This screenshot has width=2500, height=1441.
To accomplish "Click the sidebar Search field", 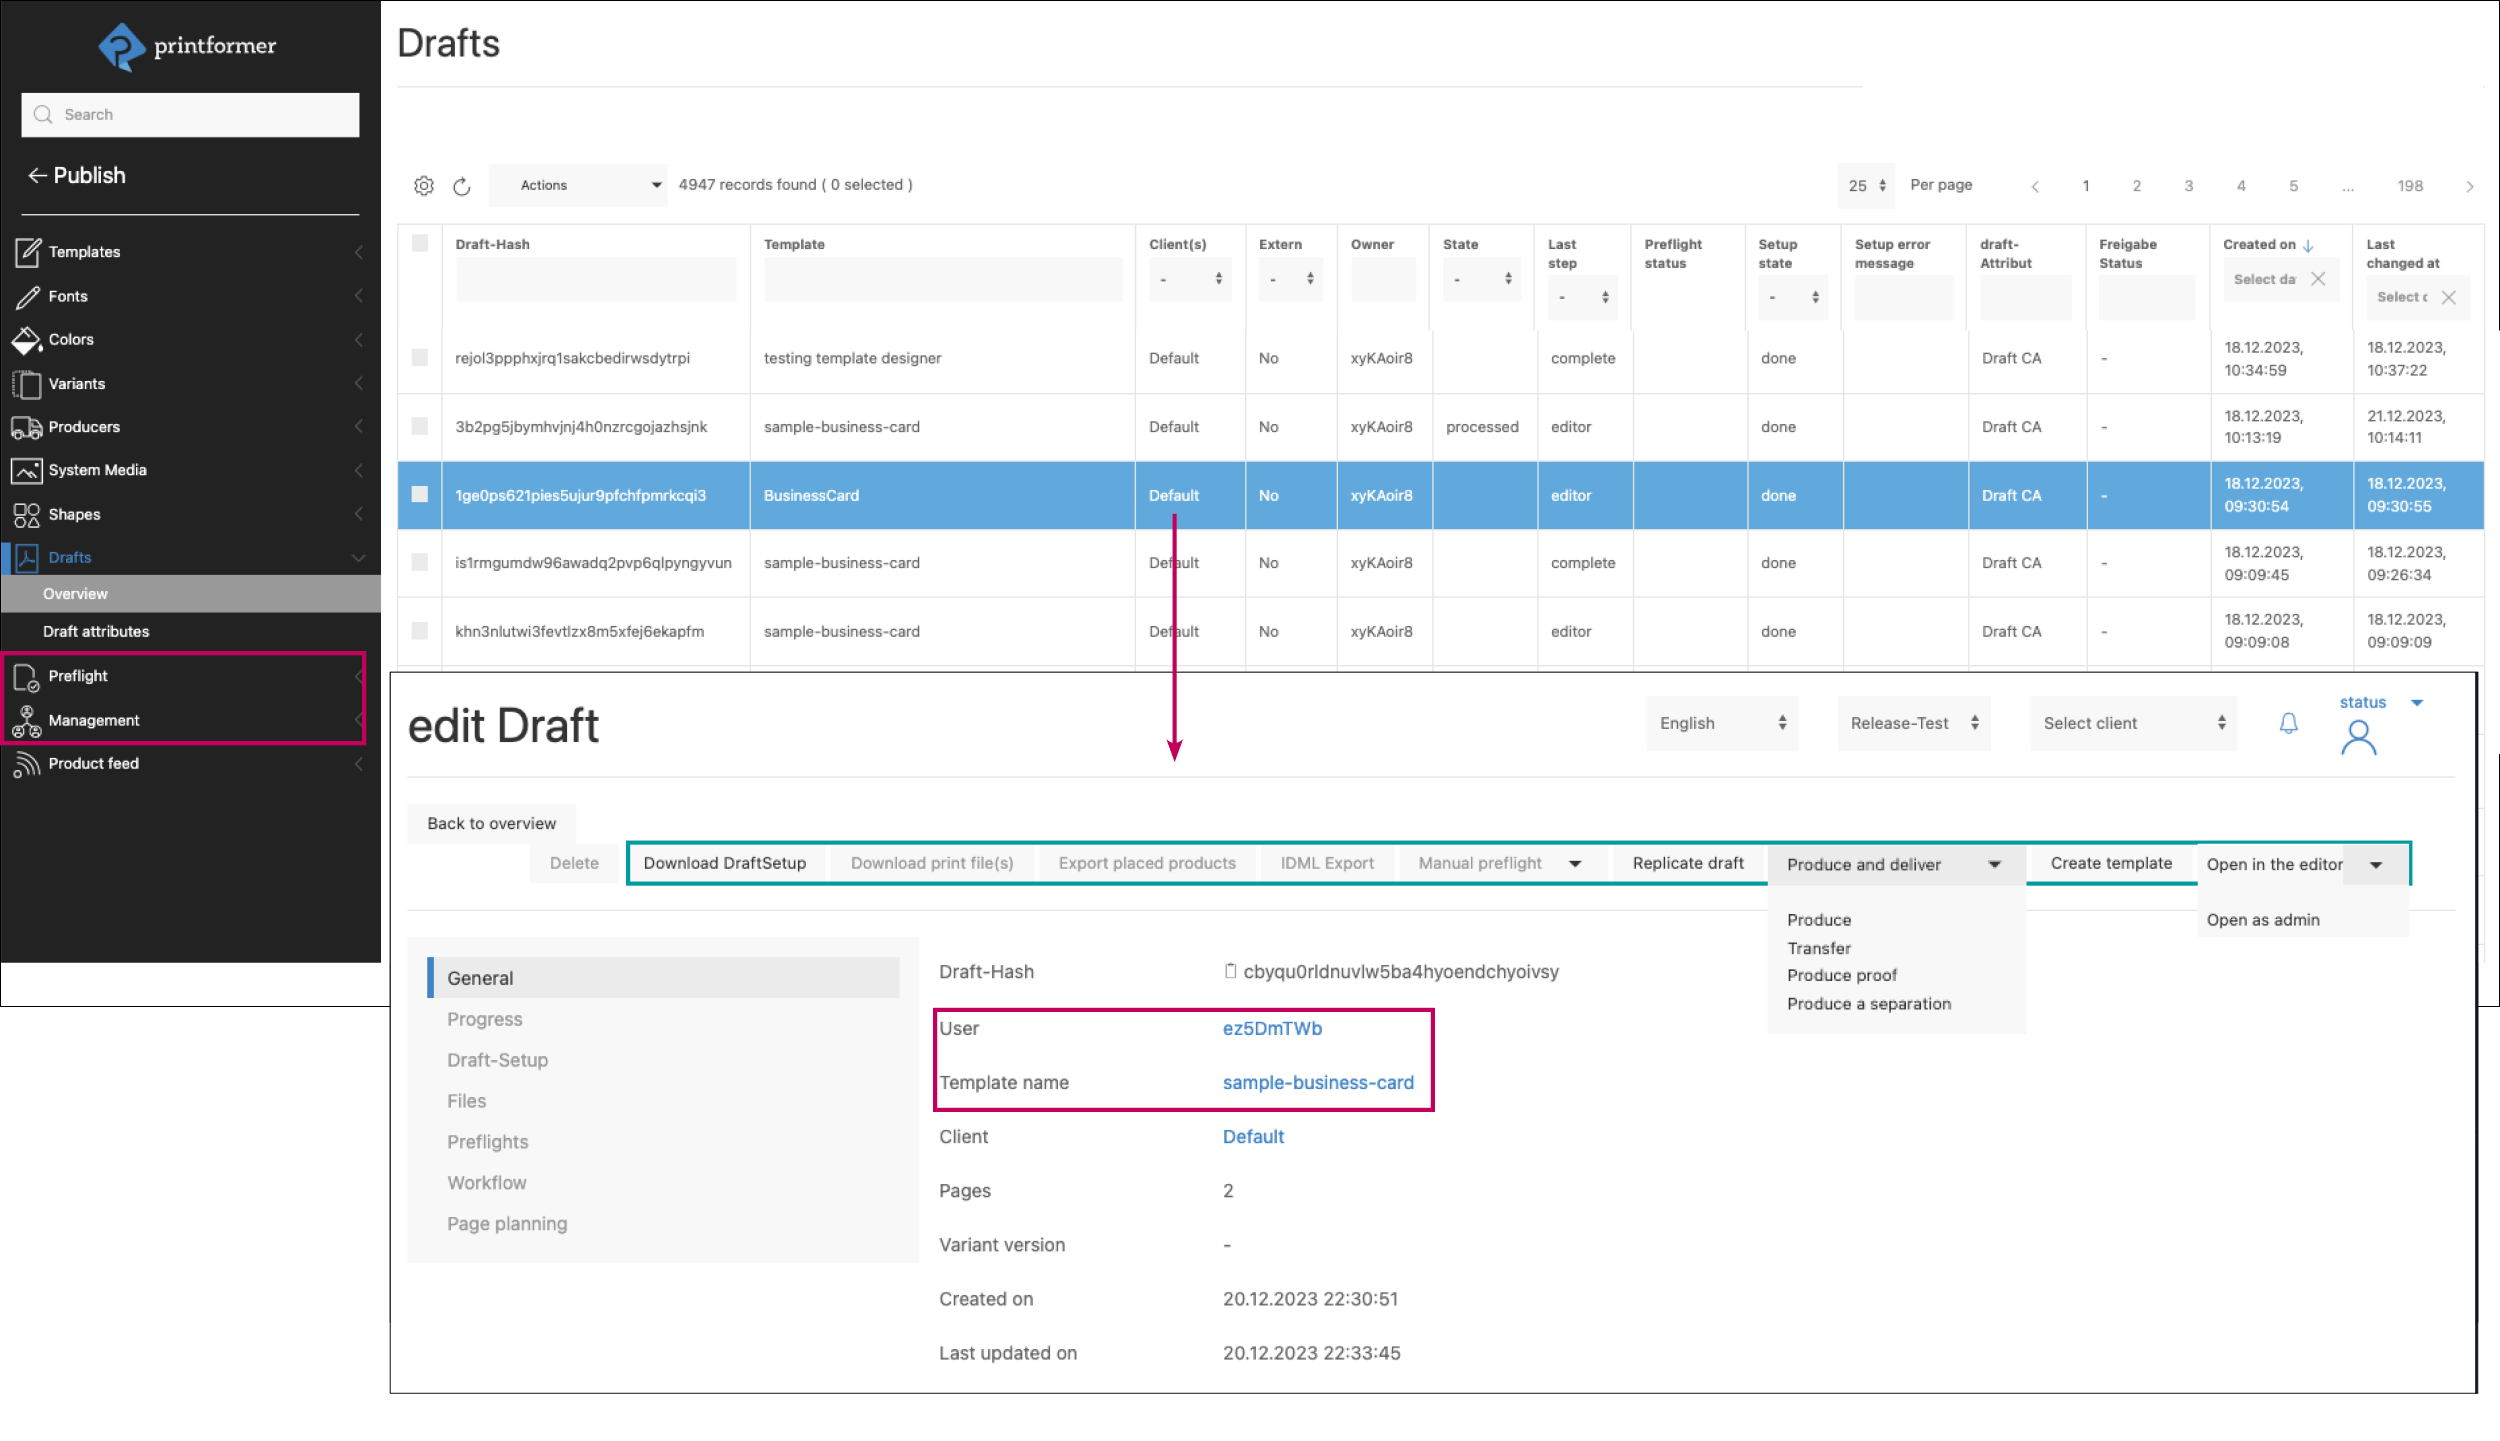I will point(190,115).
